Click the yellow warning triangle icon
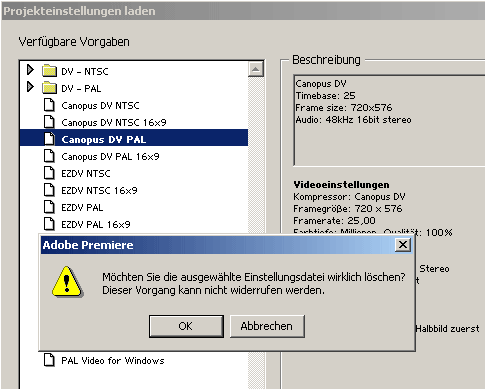 (x=67, y=282)
